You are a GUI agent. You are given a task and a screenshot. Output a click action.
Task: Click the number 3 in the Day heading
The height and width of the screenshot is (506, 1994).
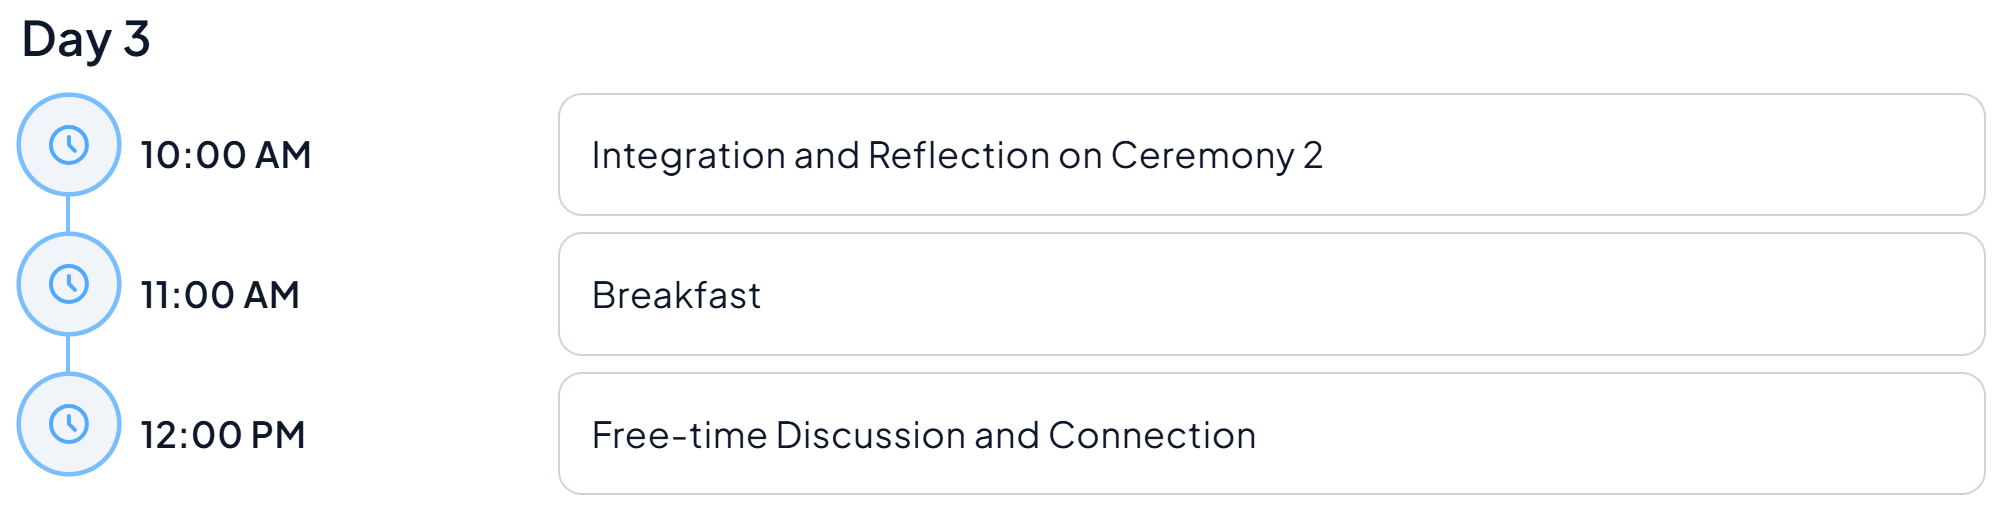point(137,40)
